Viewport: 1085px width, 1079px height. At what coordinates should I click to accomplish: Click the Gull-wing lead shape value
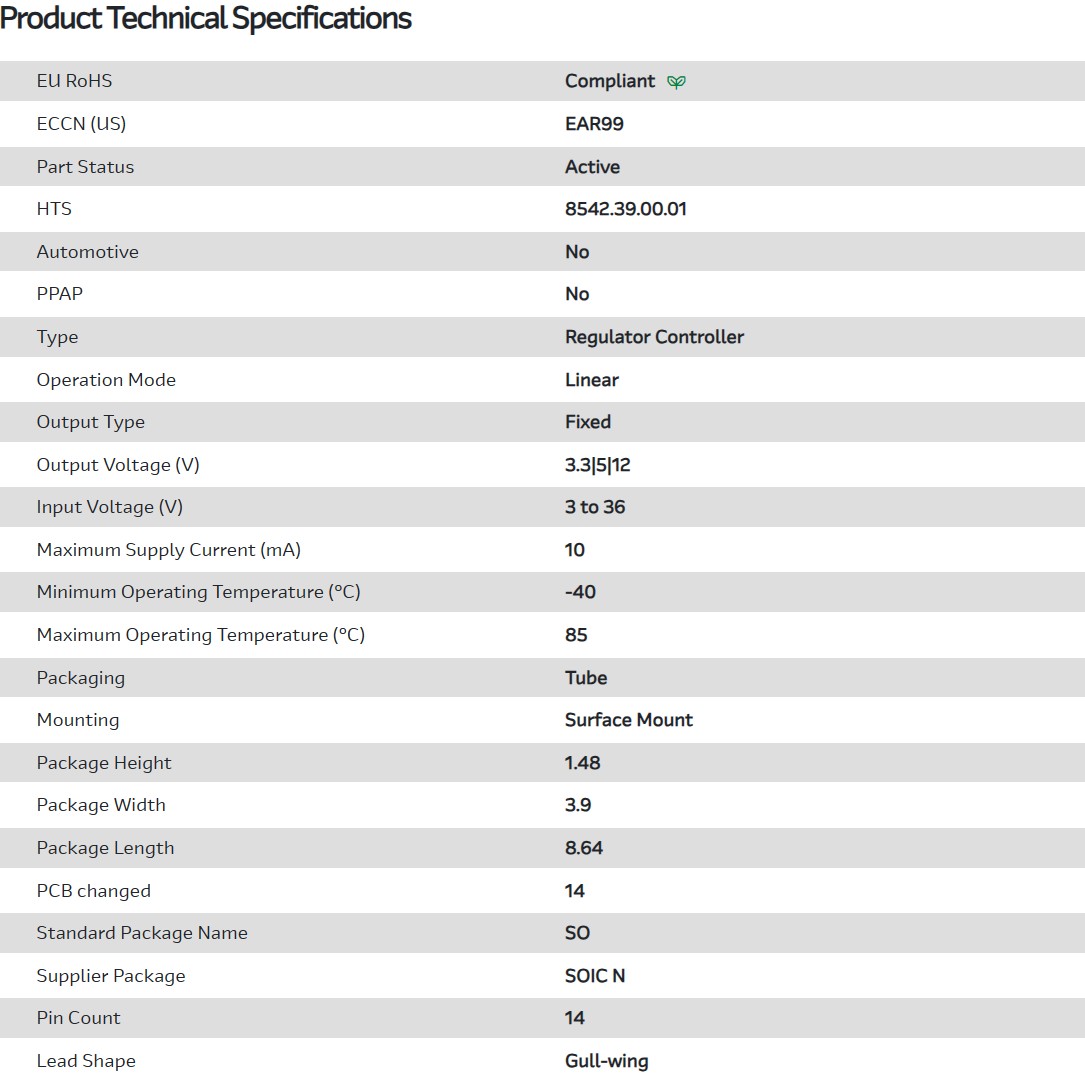pos(606,1061)
